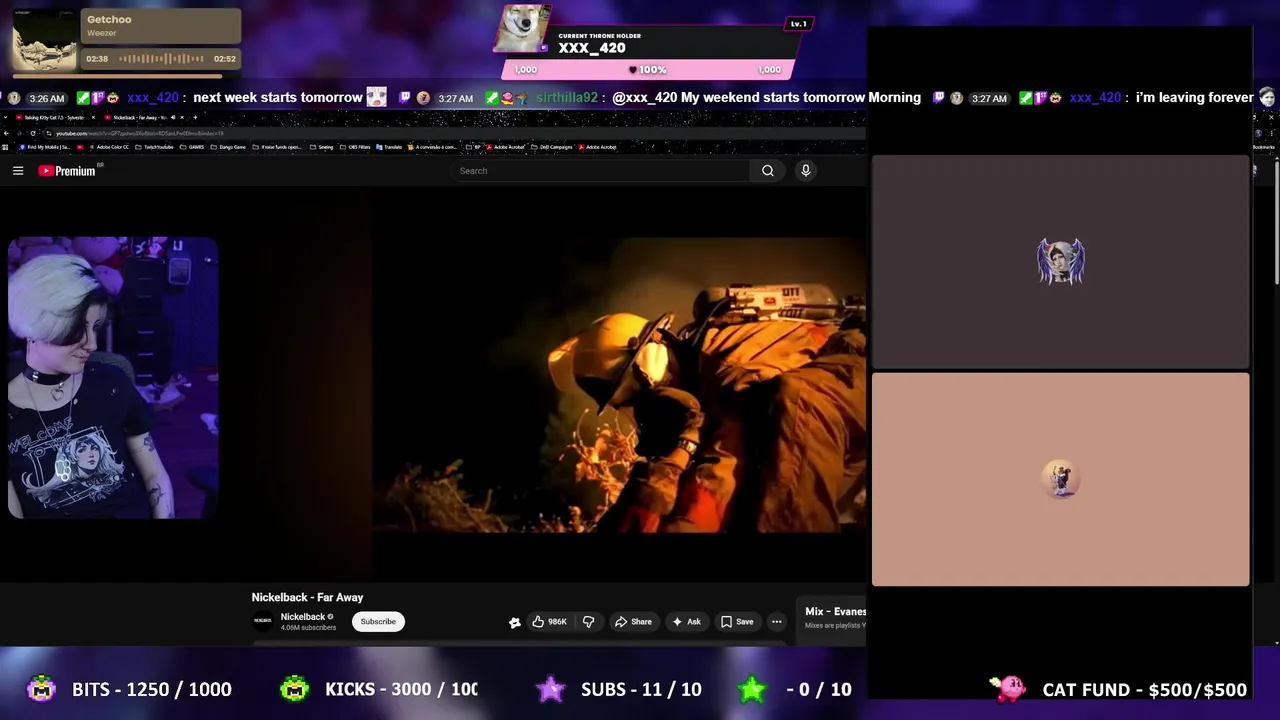Subscribe to the Nickelback channel
Viewport: 1280px width, 720px height.
[378, 622]
